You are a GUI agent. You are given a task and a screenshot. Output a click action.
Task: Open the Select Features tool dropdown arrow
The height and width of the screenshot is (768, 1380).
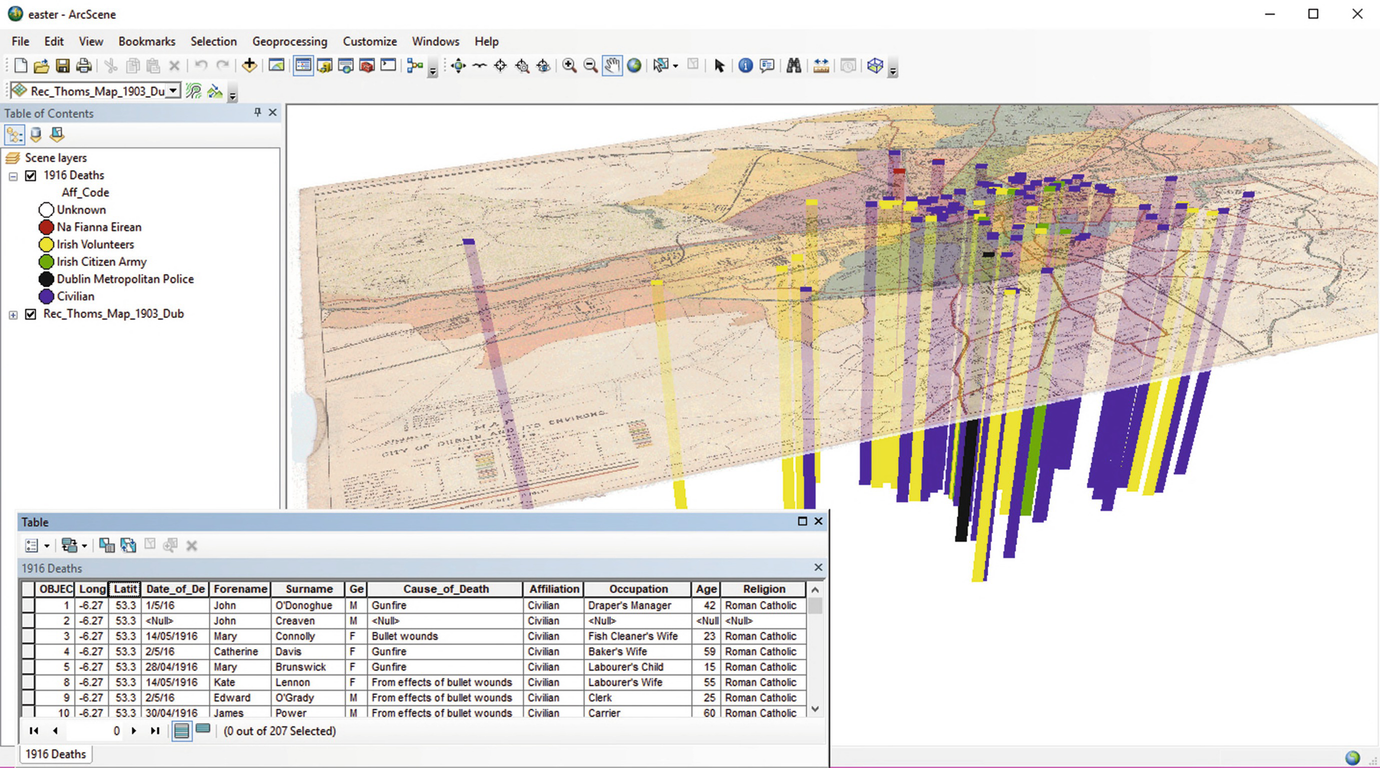[676, 66]
